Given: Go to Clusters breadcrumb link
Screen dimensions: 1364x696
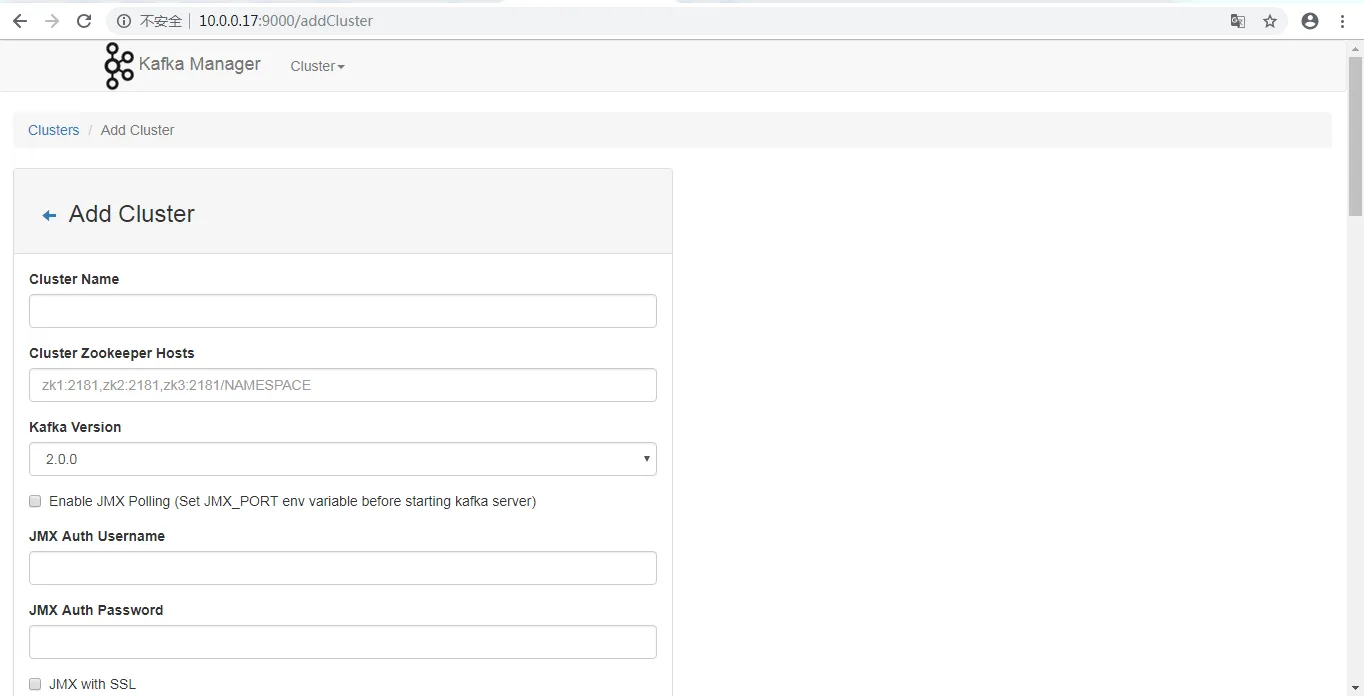Looking at the screenshot, I should [x=53, y=130].
